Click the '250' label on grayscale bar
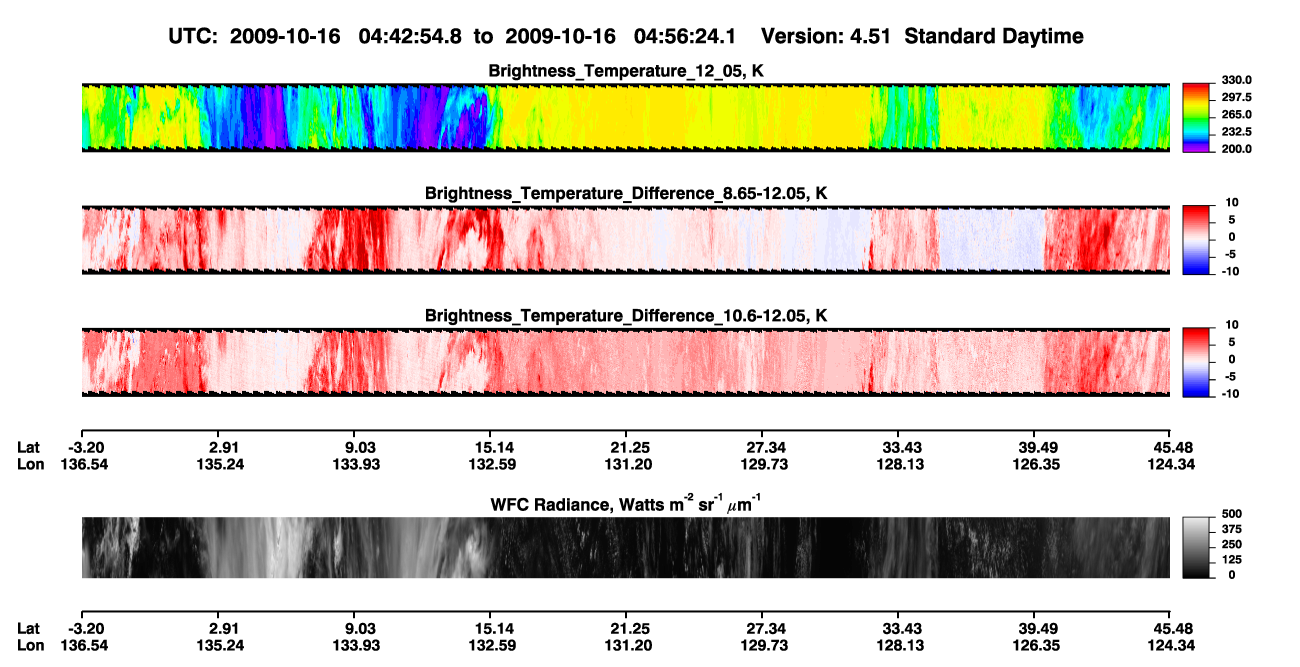Viewport: 1300px width, 667px height. (1231, 544)
